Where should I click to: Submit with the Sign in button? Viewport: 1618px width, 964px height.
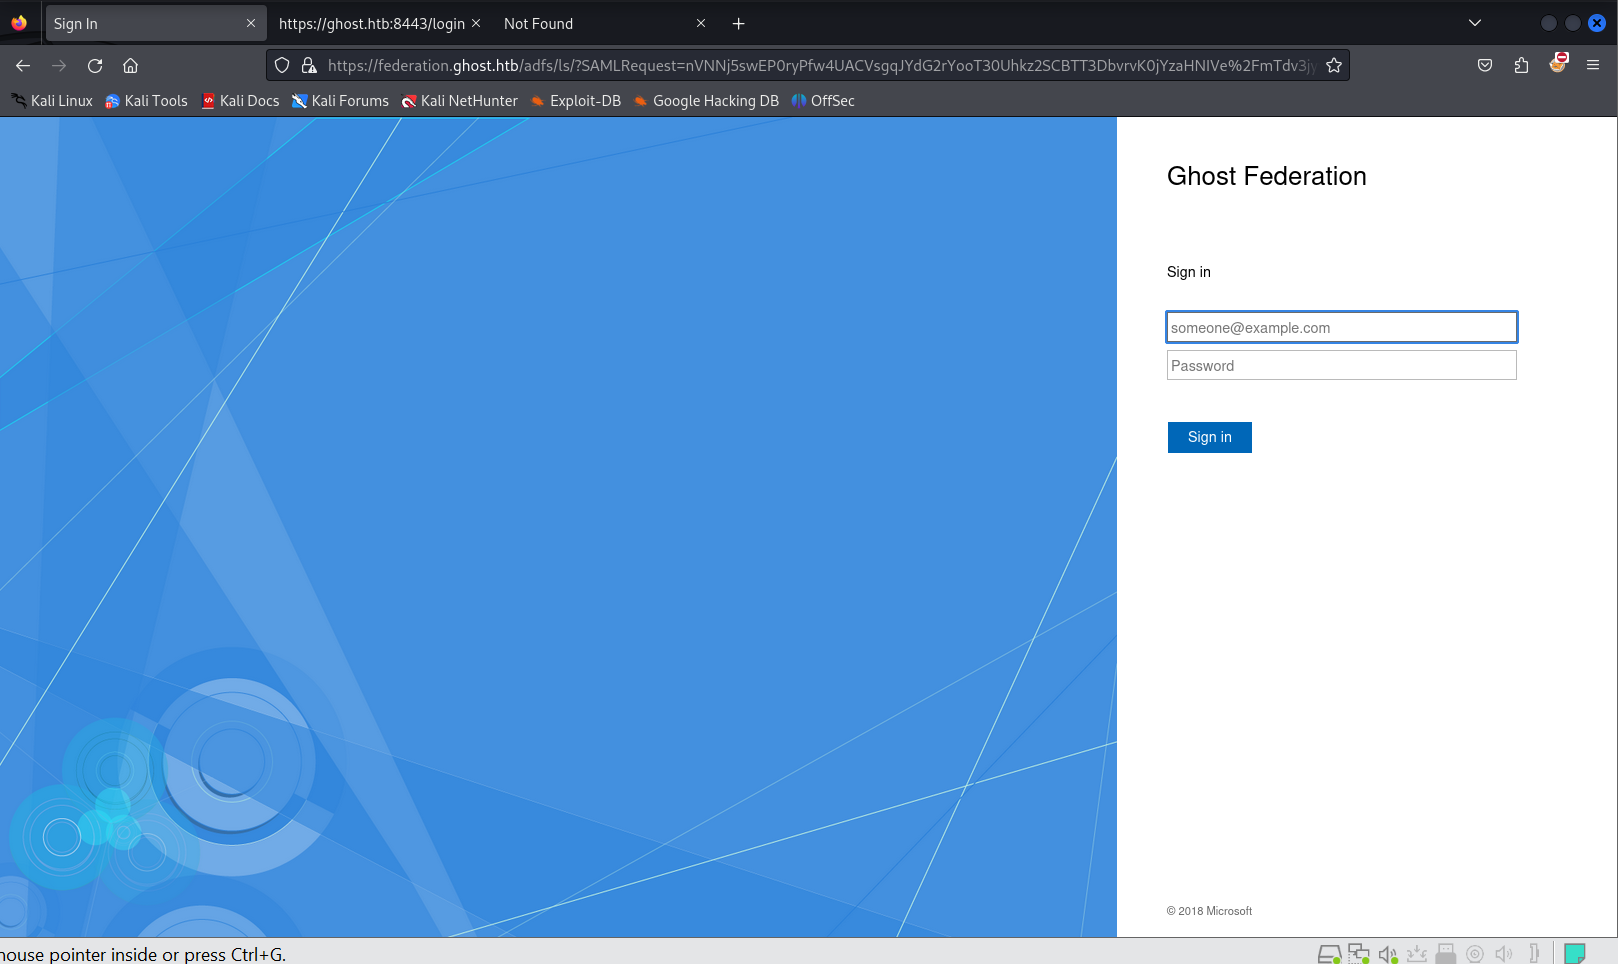pos(1210,437)
